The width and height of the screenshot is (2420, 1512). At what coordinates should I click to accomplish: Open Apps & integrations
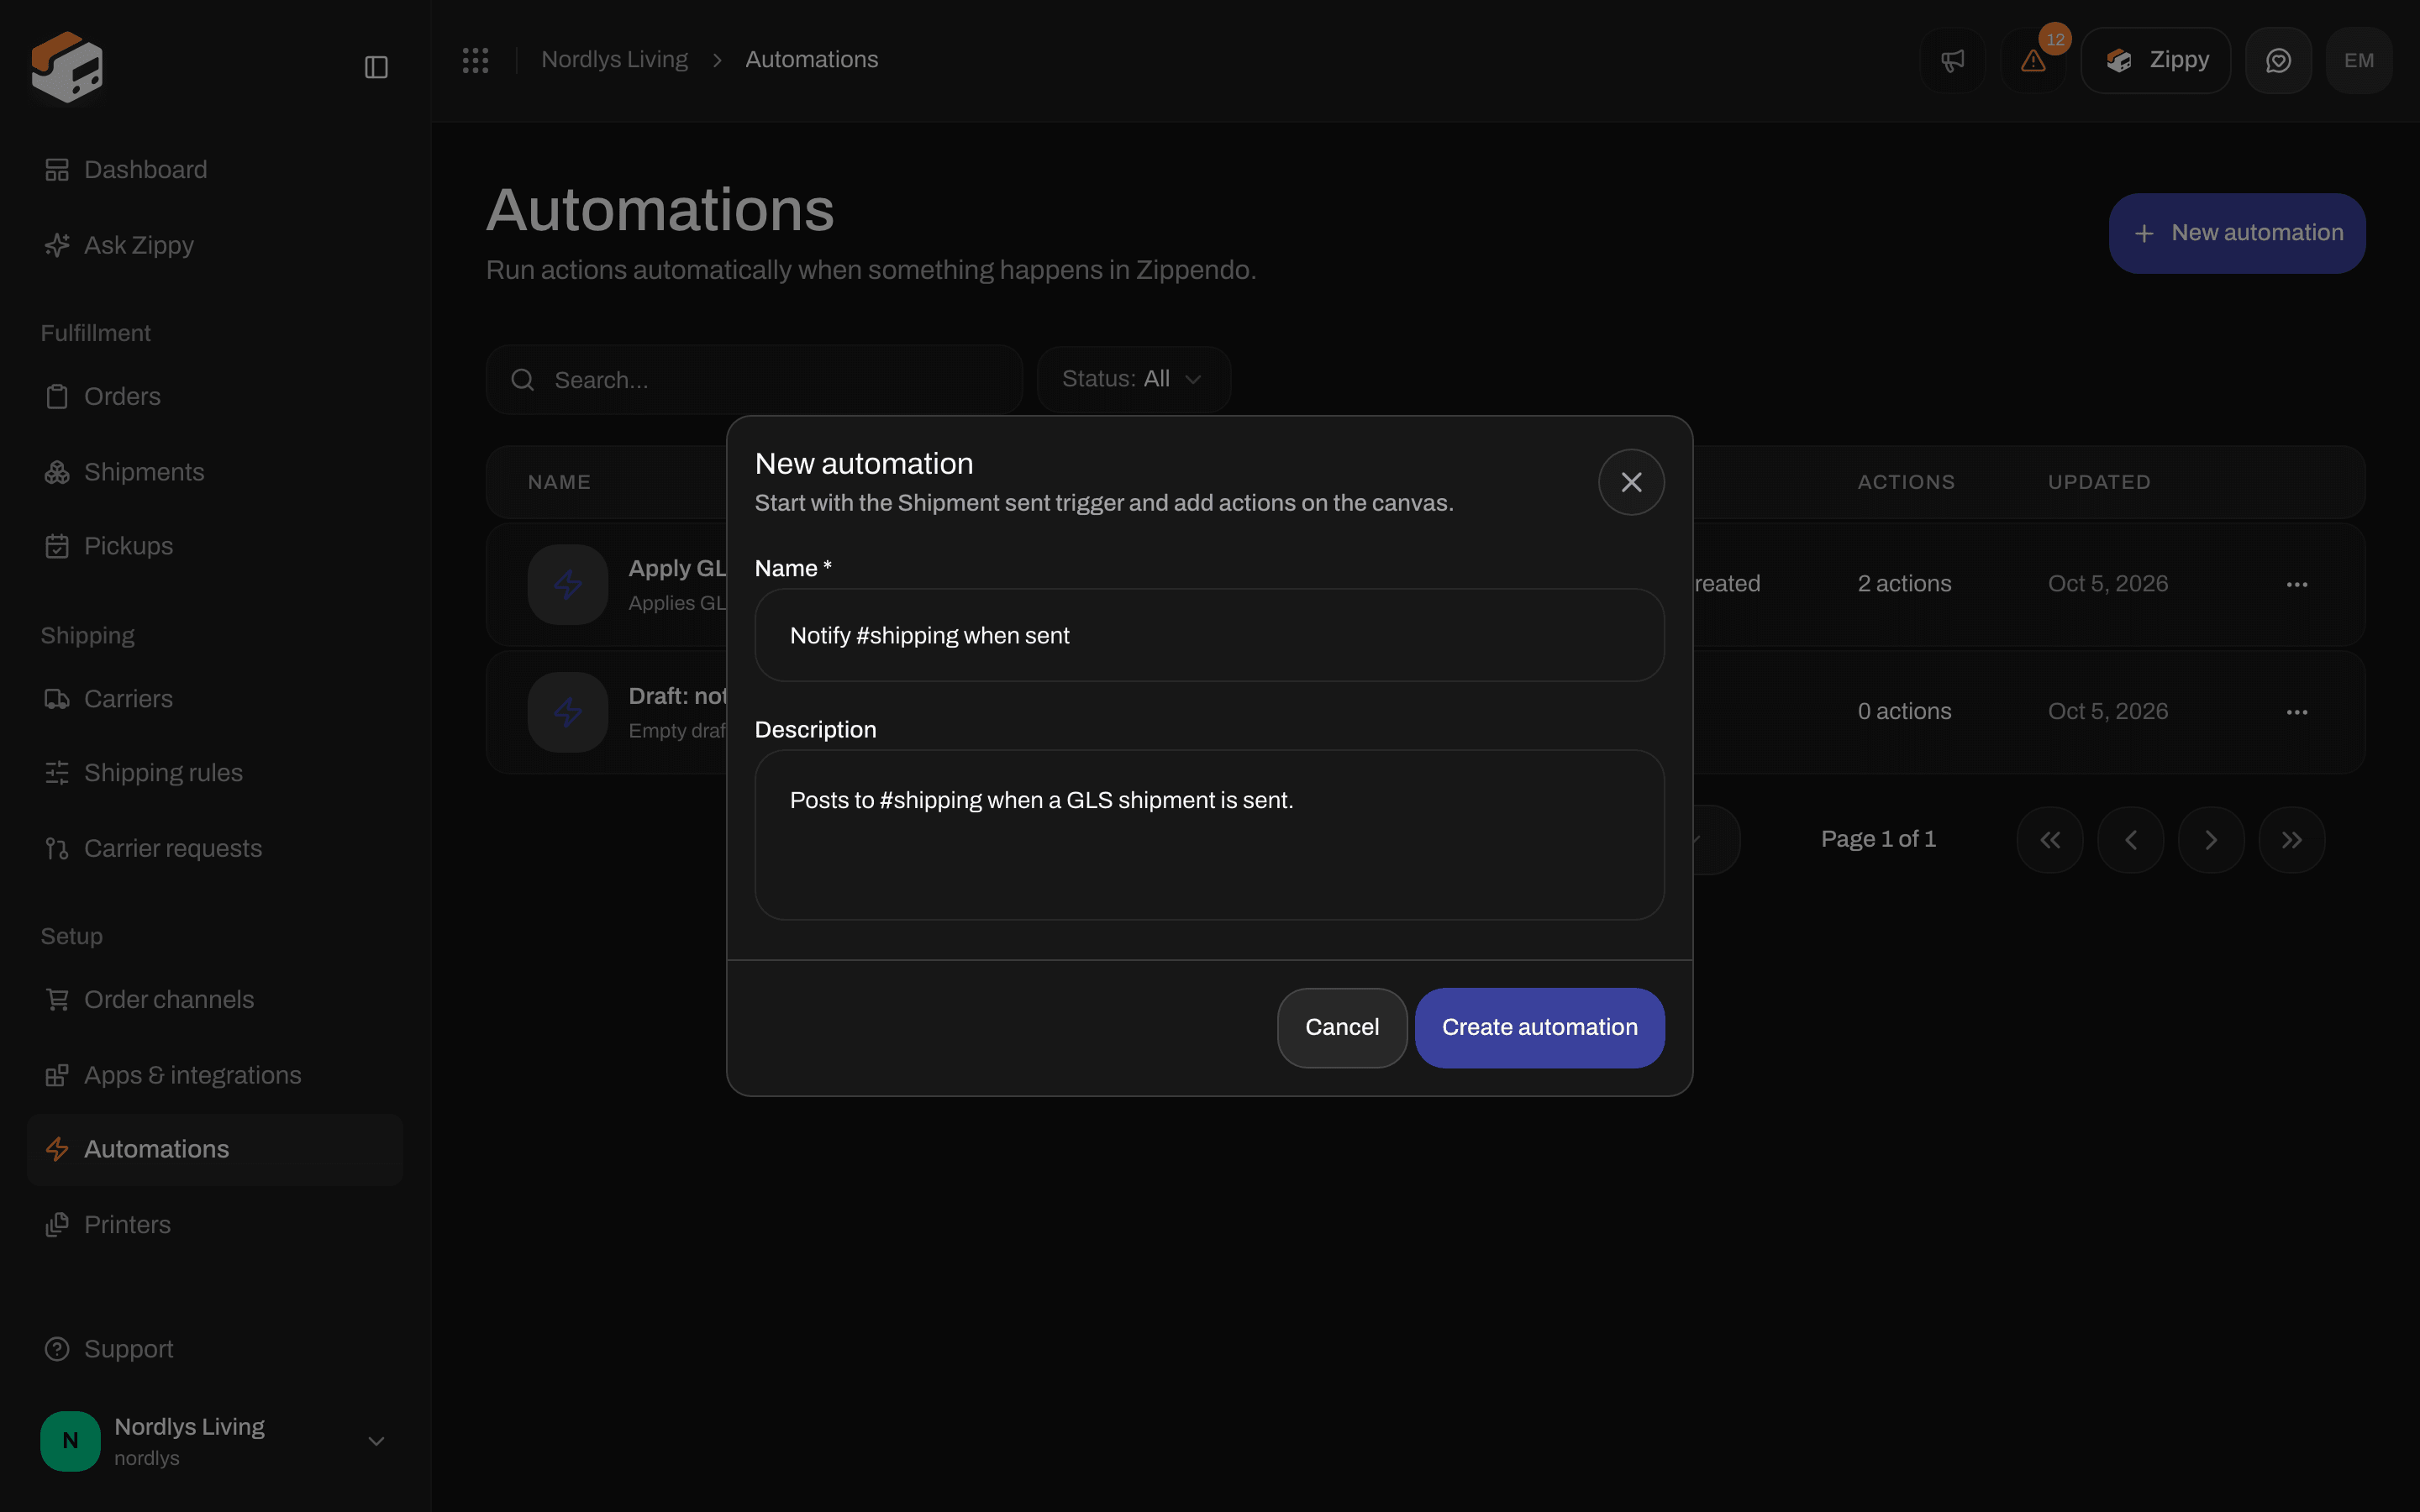[x=215, y=1075]
